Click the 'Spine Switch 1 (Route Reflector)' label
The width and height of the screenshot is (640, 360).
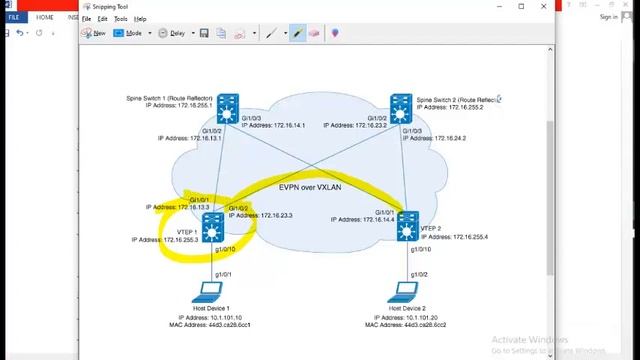pos(169,98)
